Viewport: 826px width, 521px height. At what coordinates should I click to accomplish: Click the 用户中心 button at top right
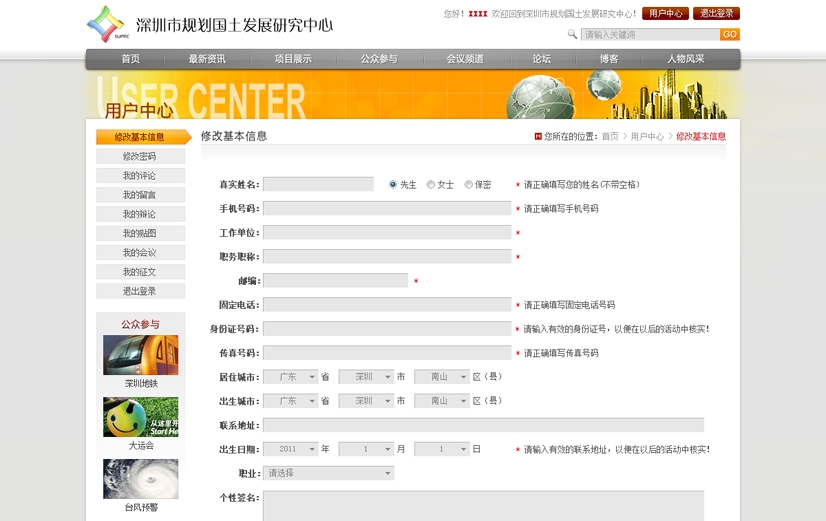(x=665, y=14)
